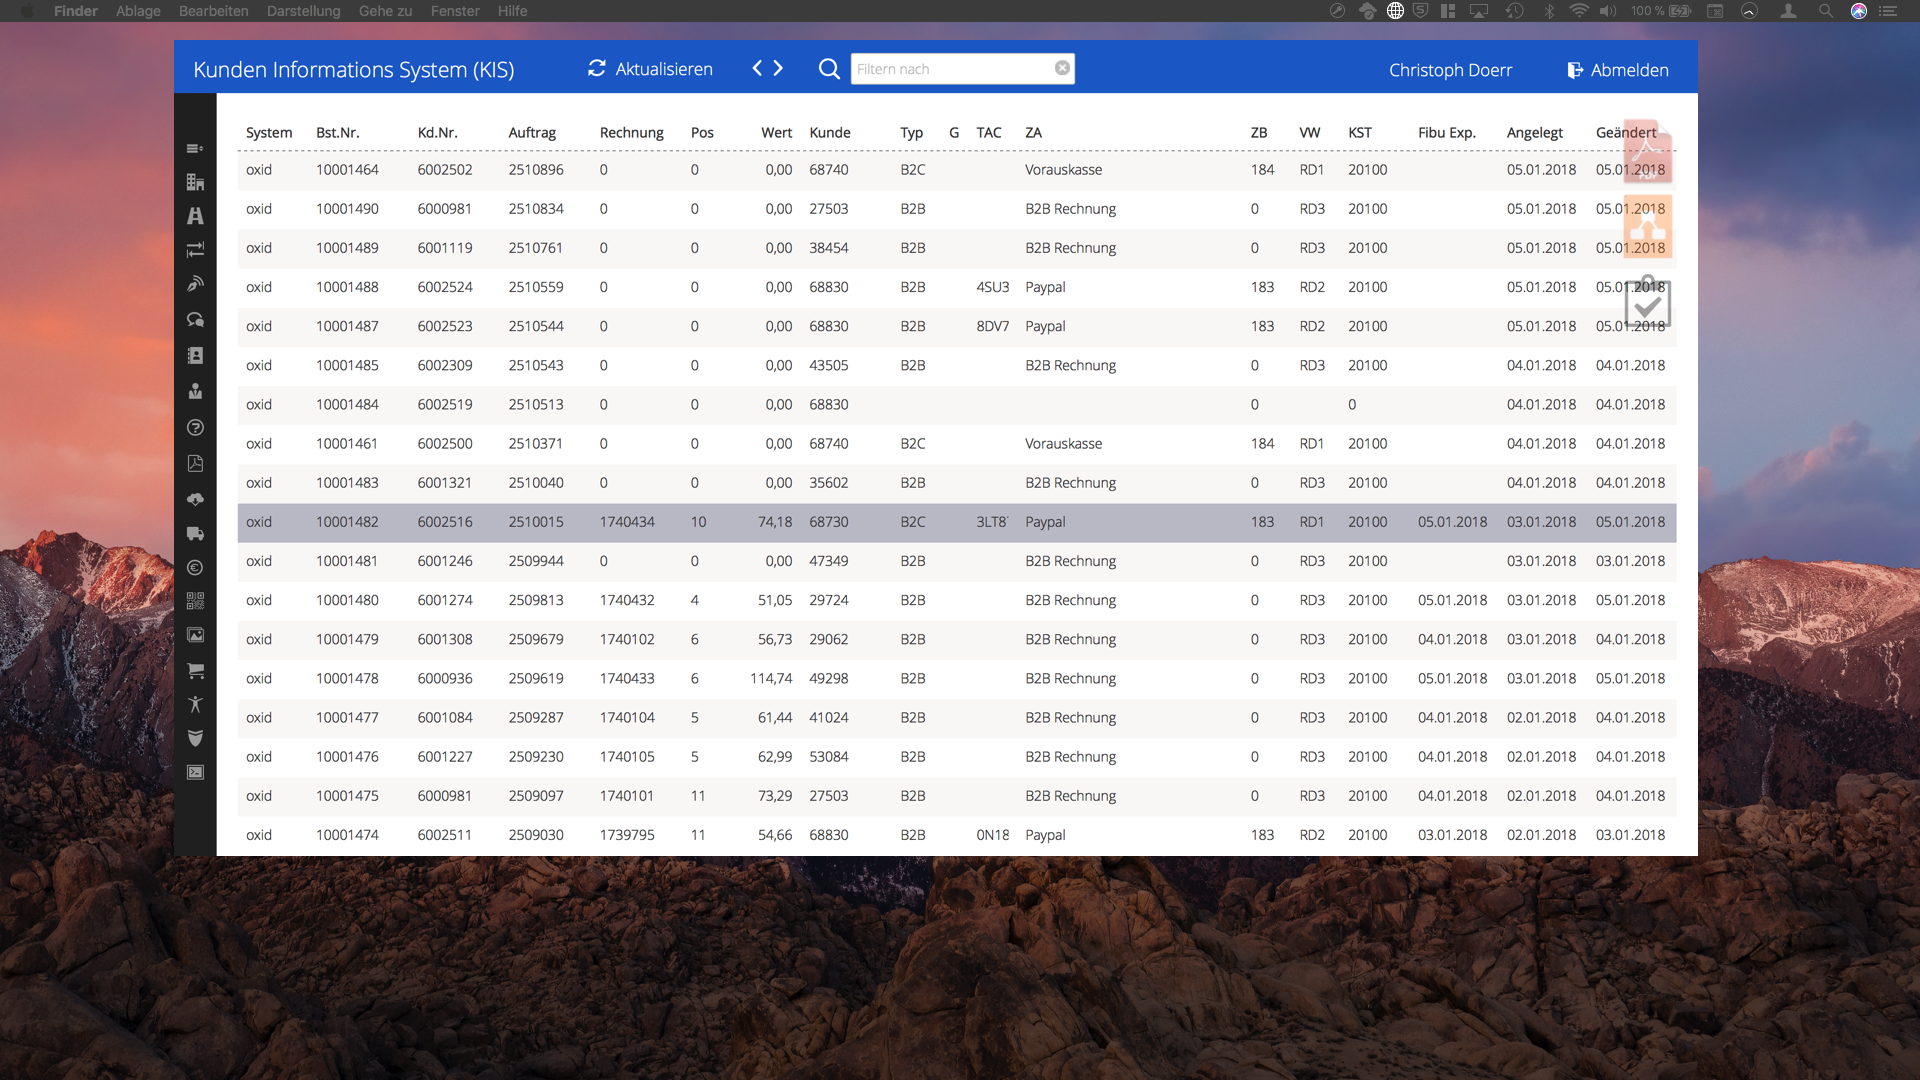Go to previous page with left chevron

tap(757, 68)
